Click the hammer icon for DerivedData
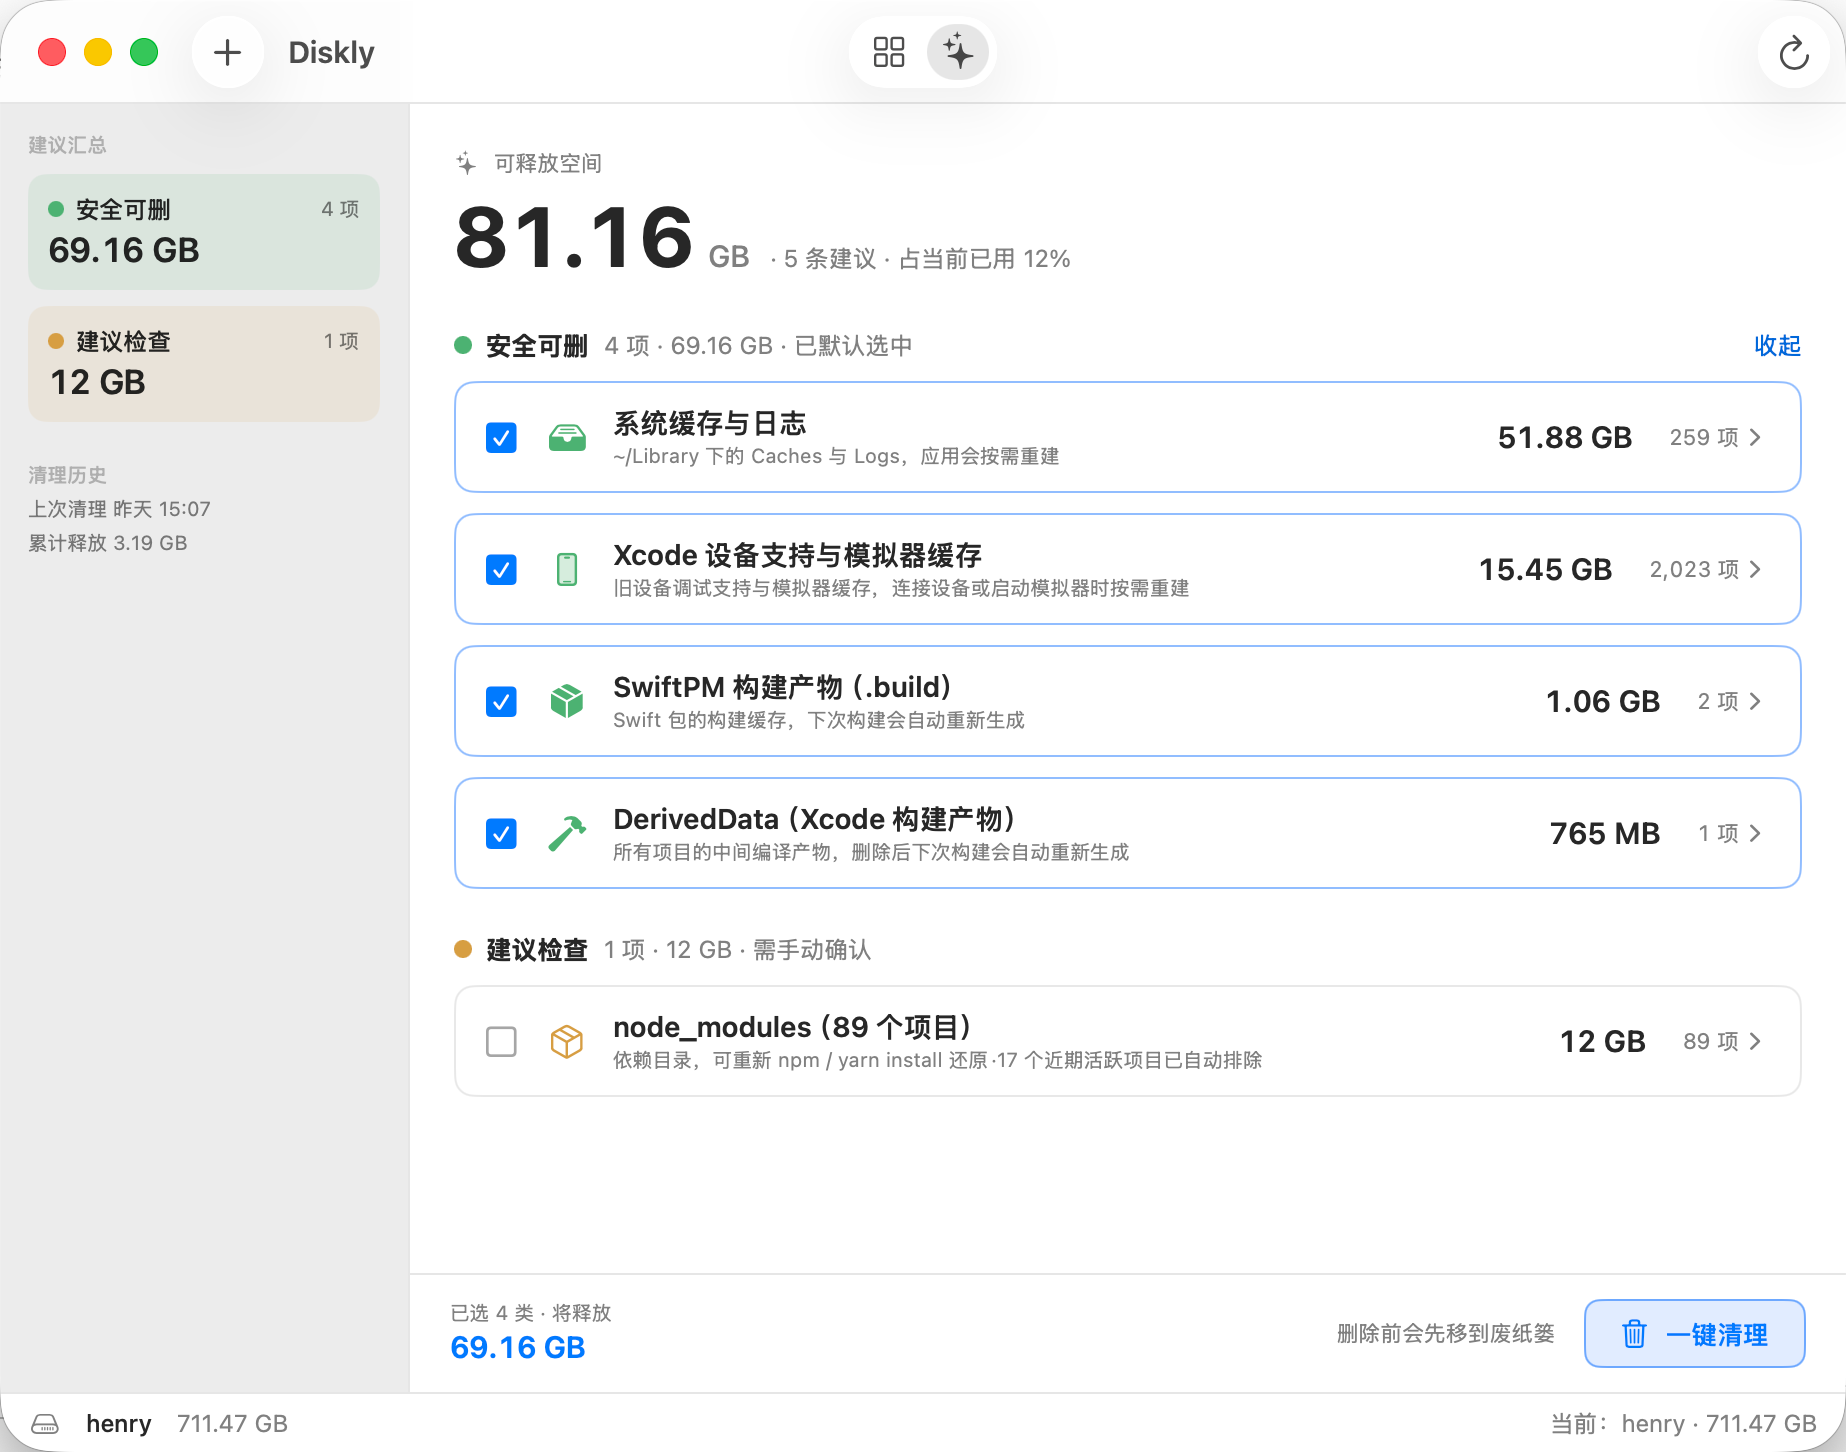This screenshot has height=1452, width=1846. (x=567, y=833)
